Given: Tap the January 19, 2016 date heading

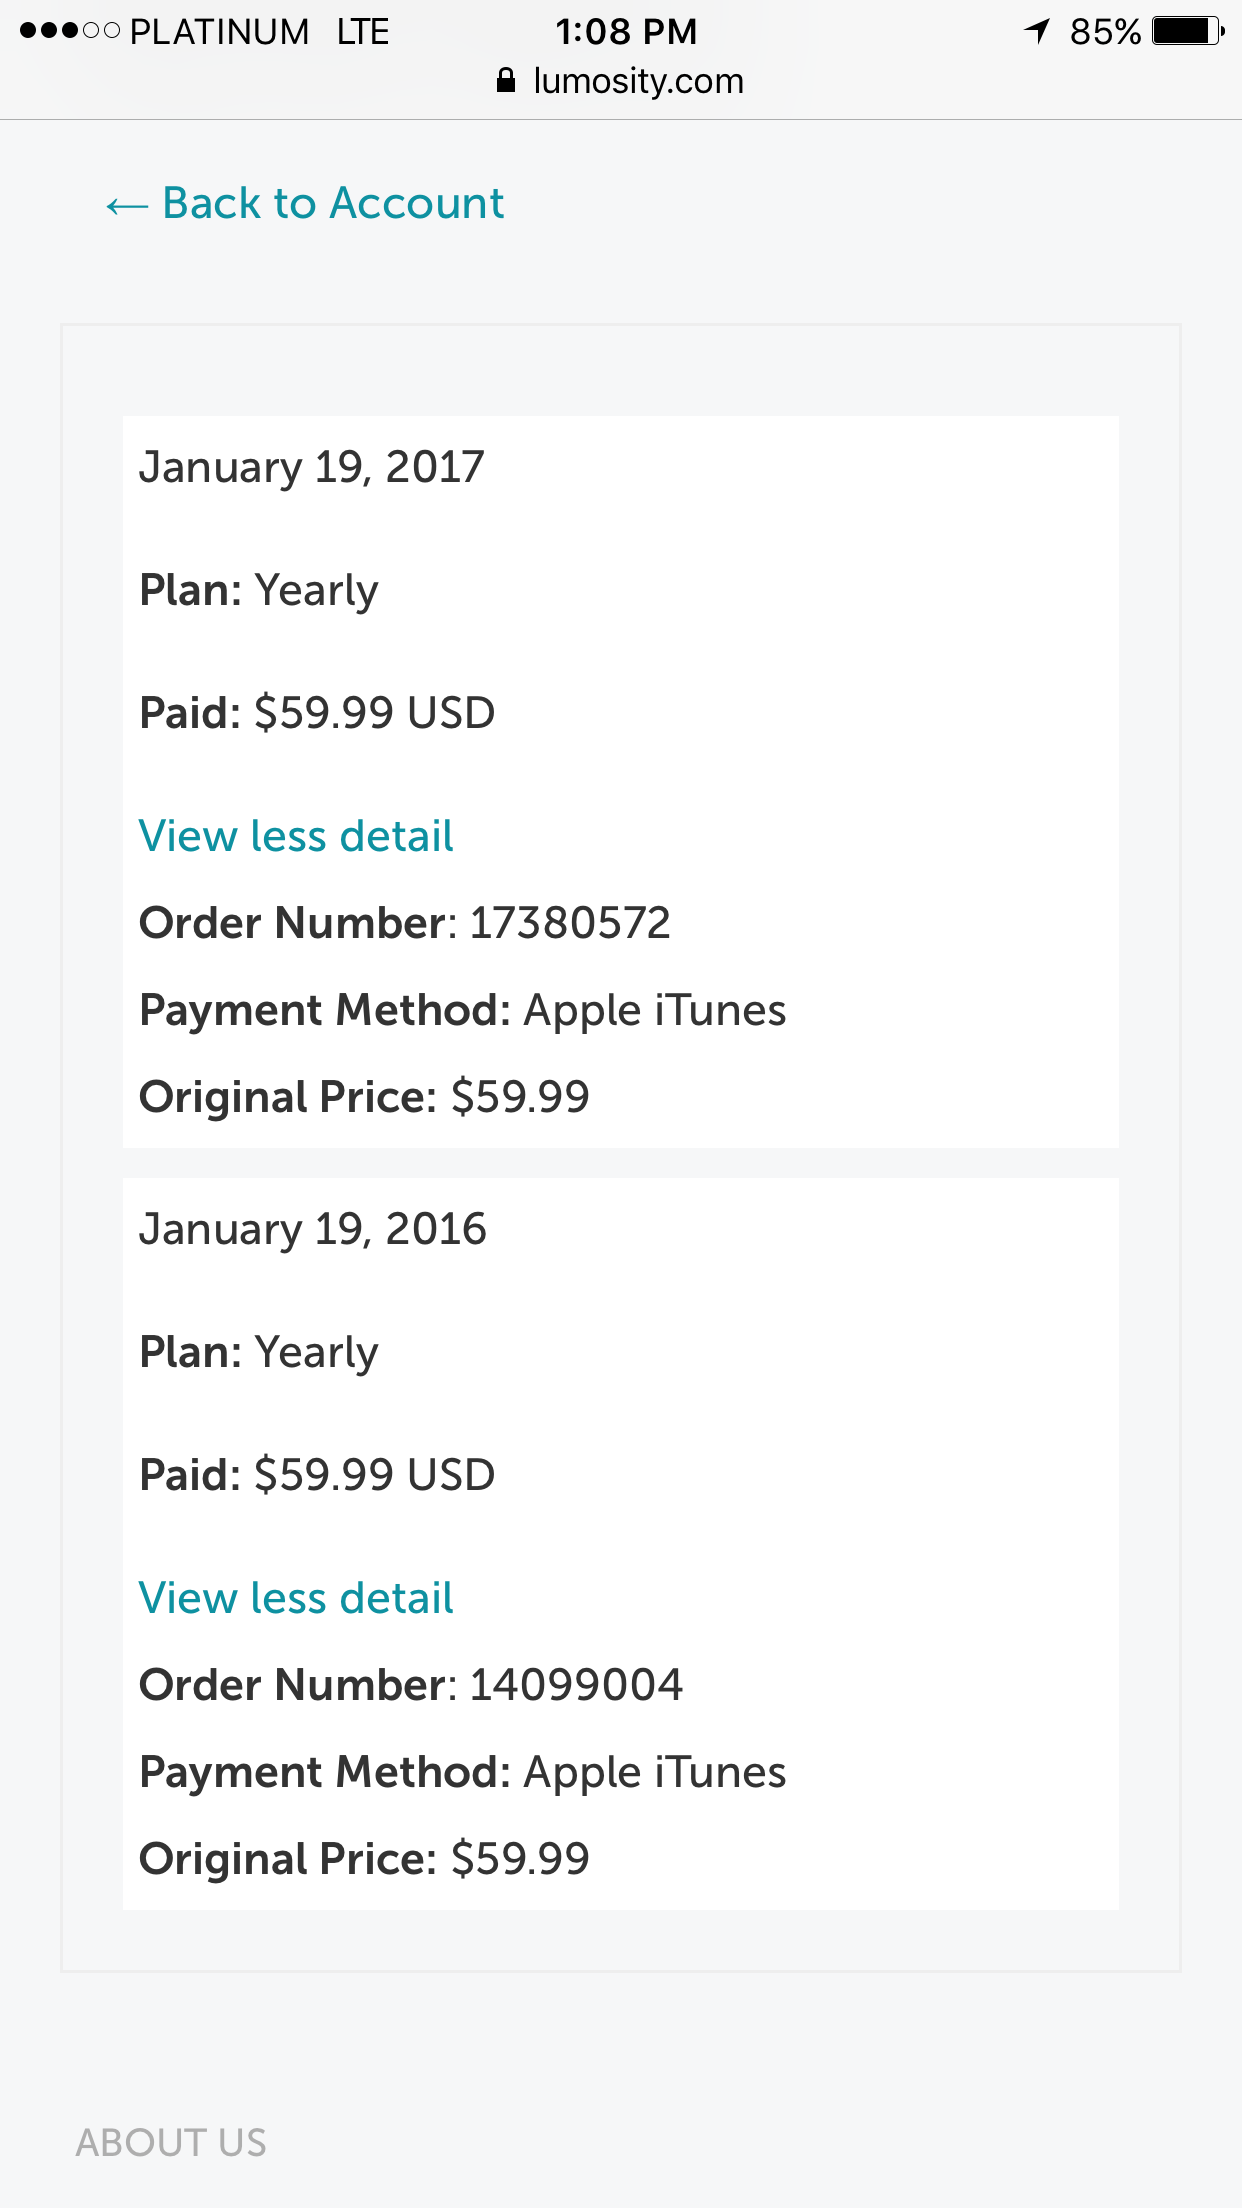Looking at the screenshot, I should coord(313,1229).
